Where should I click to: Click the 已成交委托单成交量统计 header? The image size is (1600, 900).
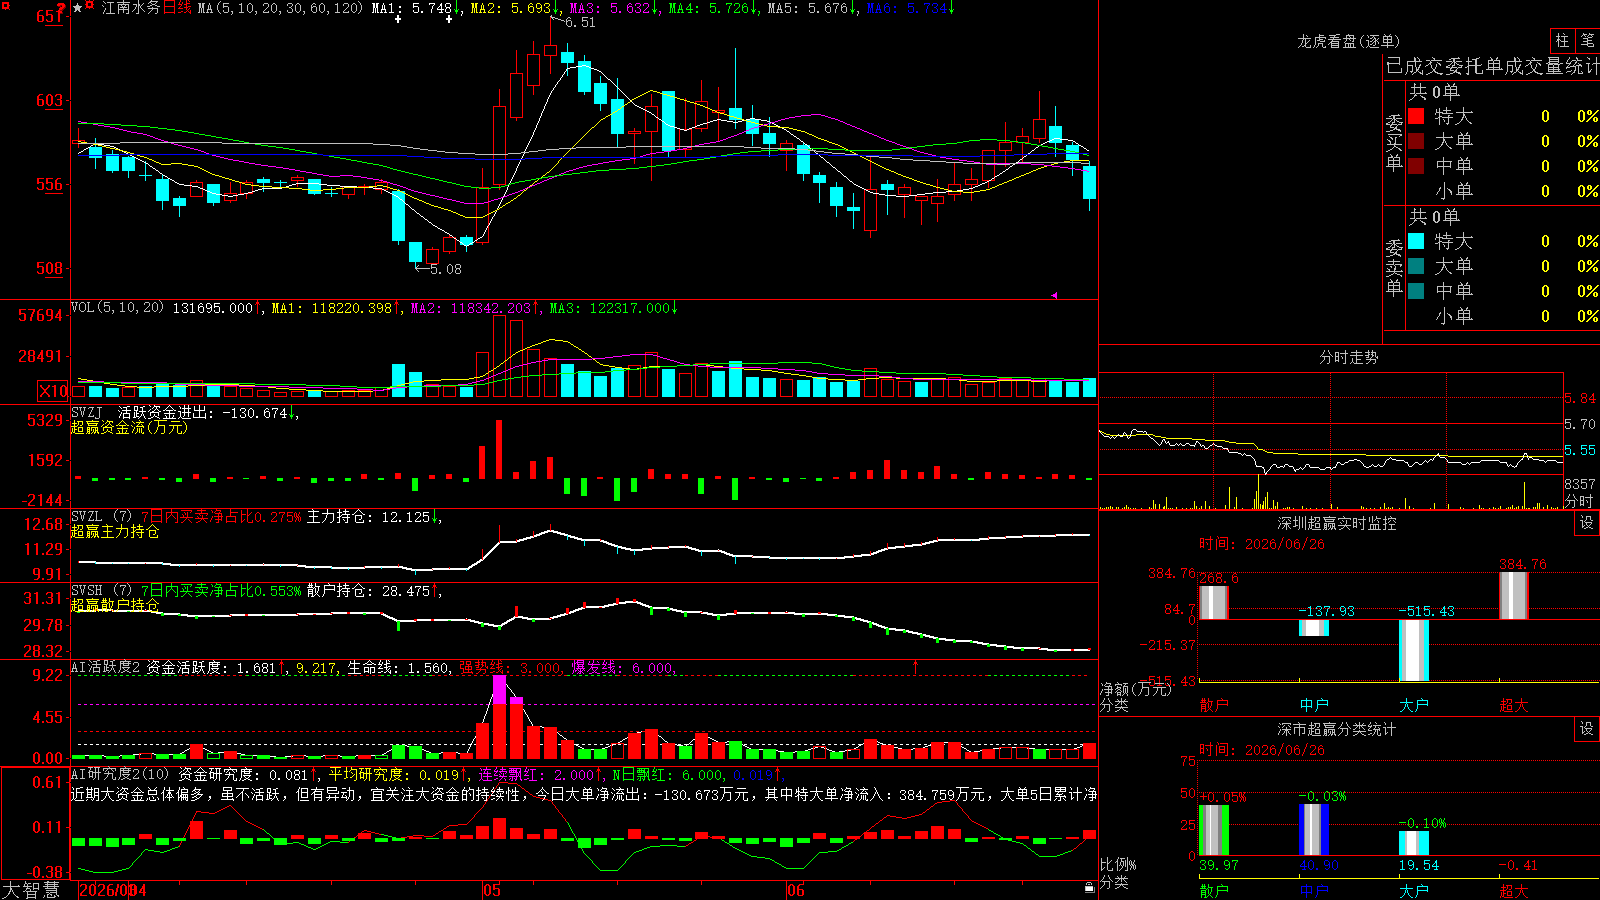1492,66
